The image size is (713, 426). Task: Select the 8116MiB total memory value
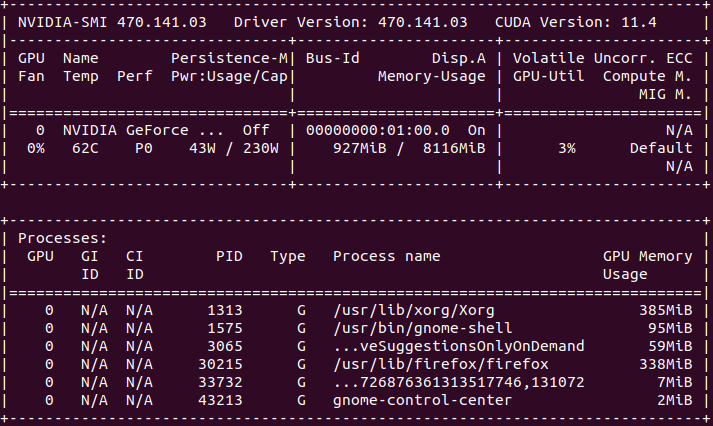pos(454,149)
